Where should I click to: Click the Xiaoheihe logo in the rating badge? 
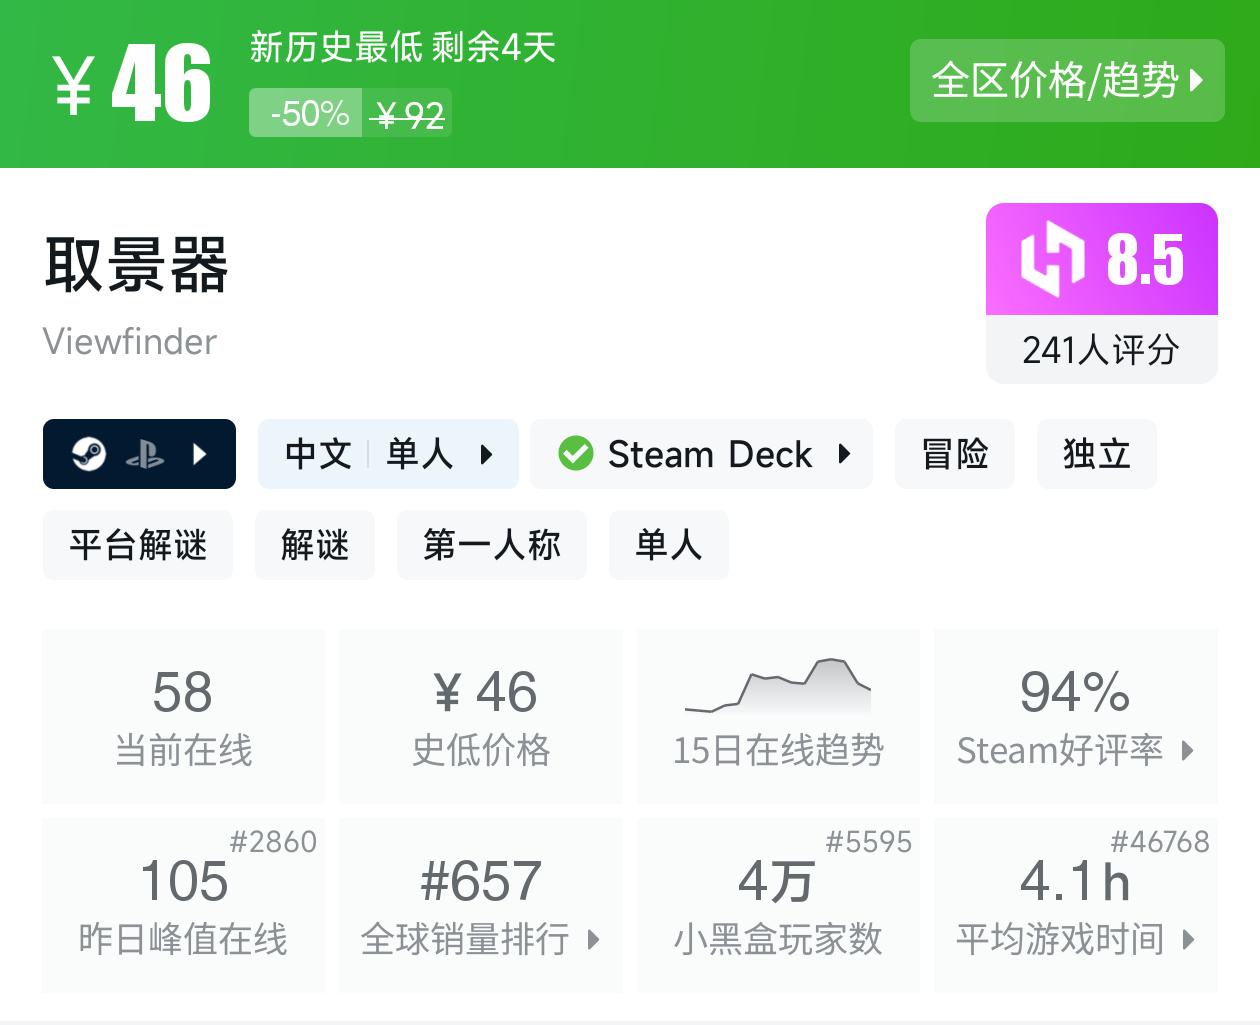pyautogui.click(x=1051, y=259)
